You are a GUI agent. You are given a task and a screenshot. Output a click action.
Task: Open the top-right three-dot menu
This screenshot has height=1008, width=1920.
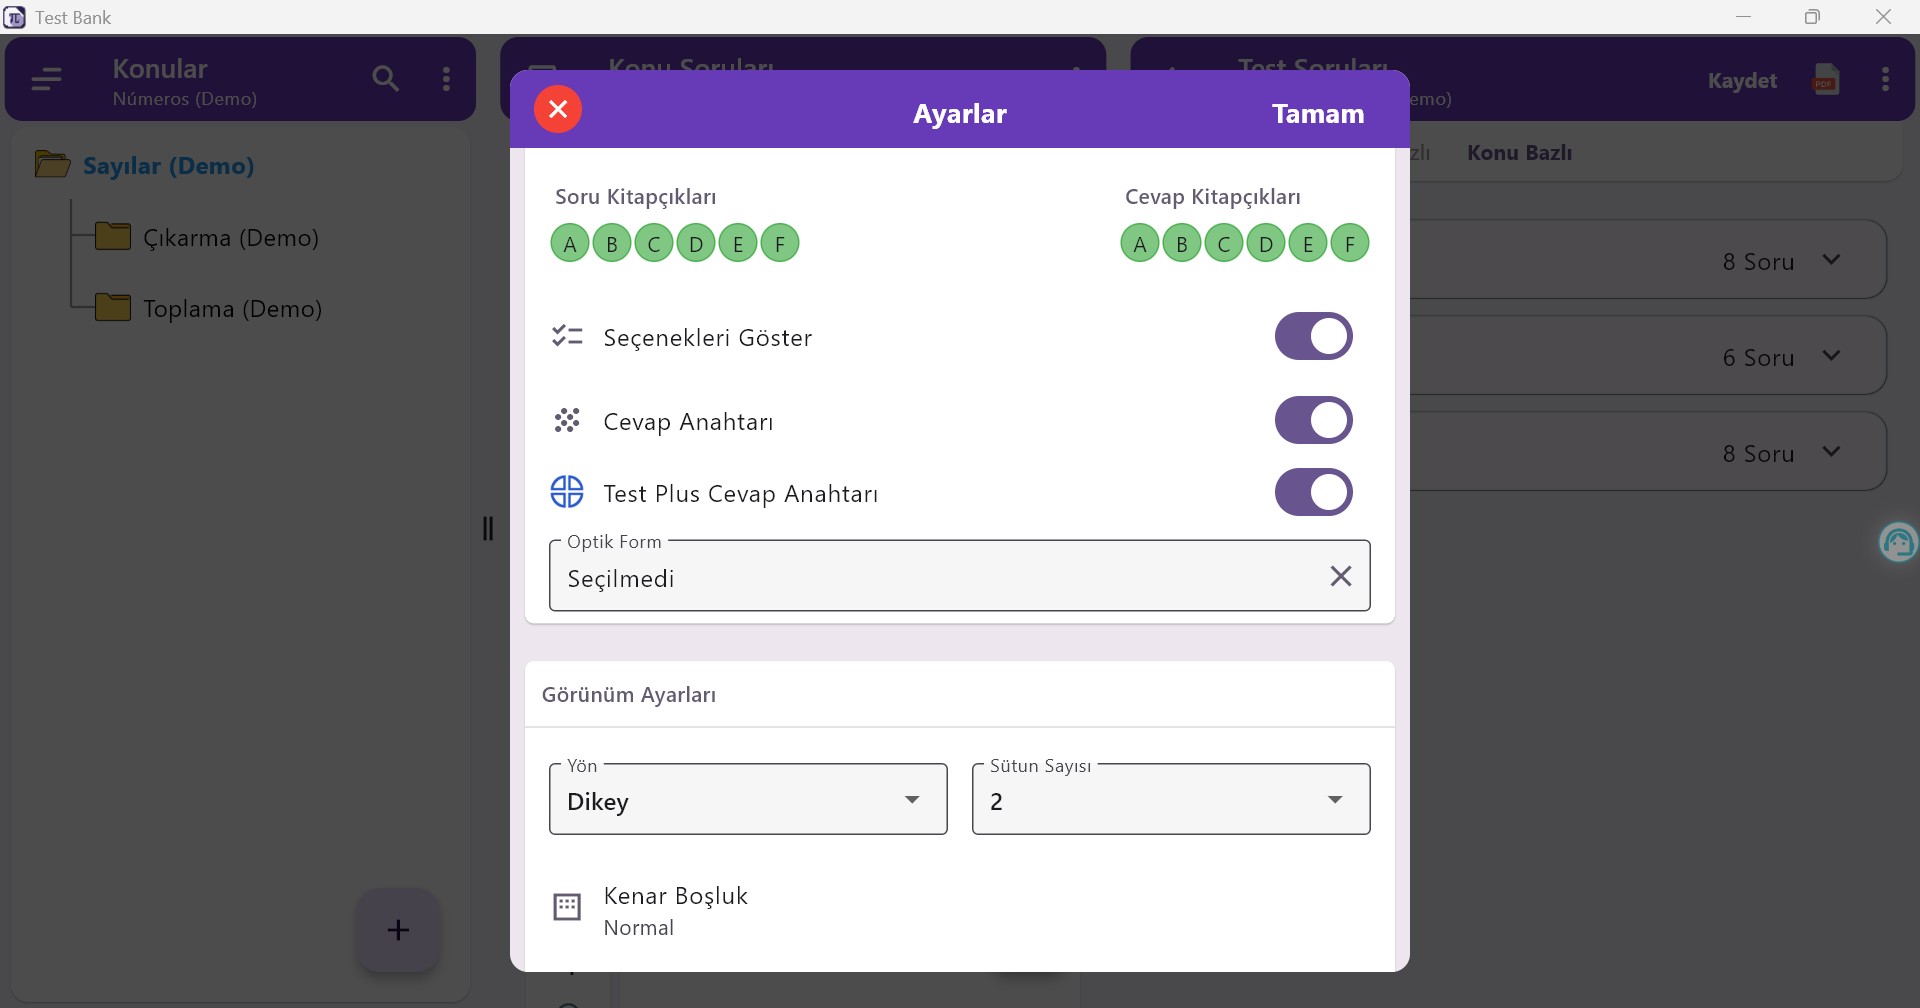(1886, 79)
